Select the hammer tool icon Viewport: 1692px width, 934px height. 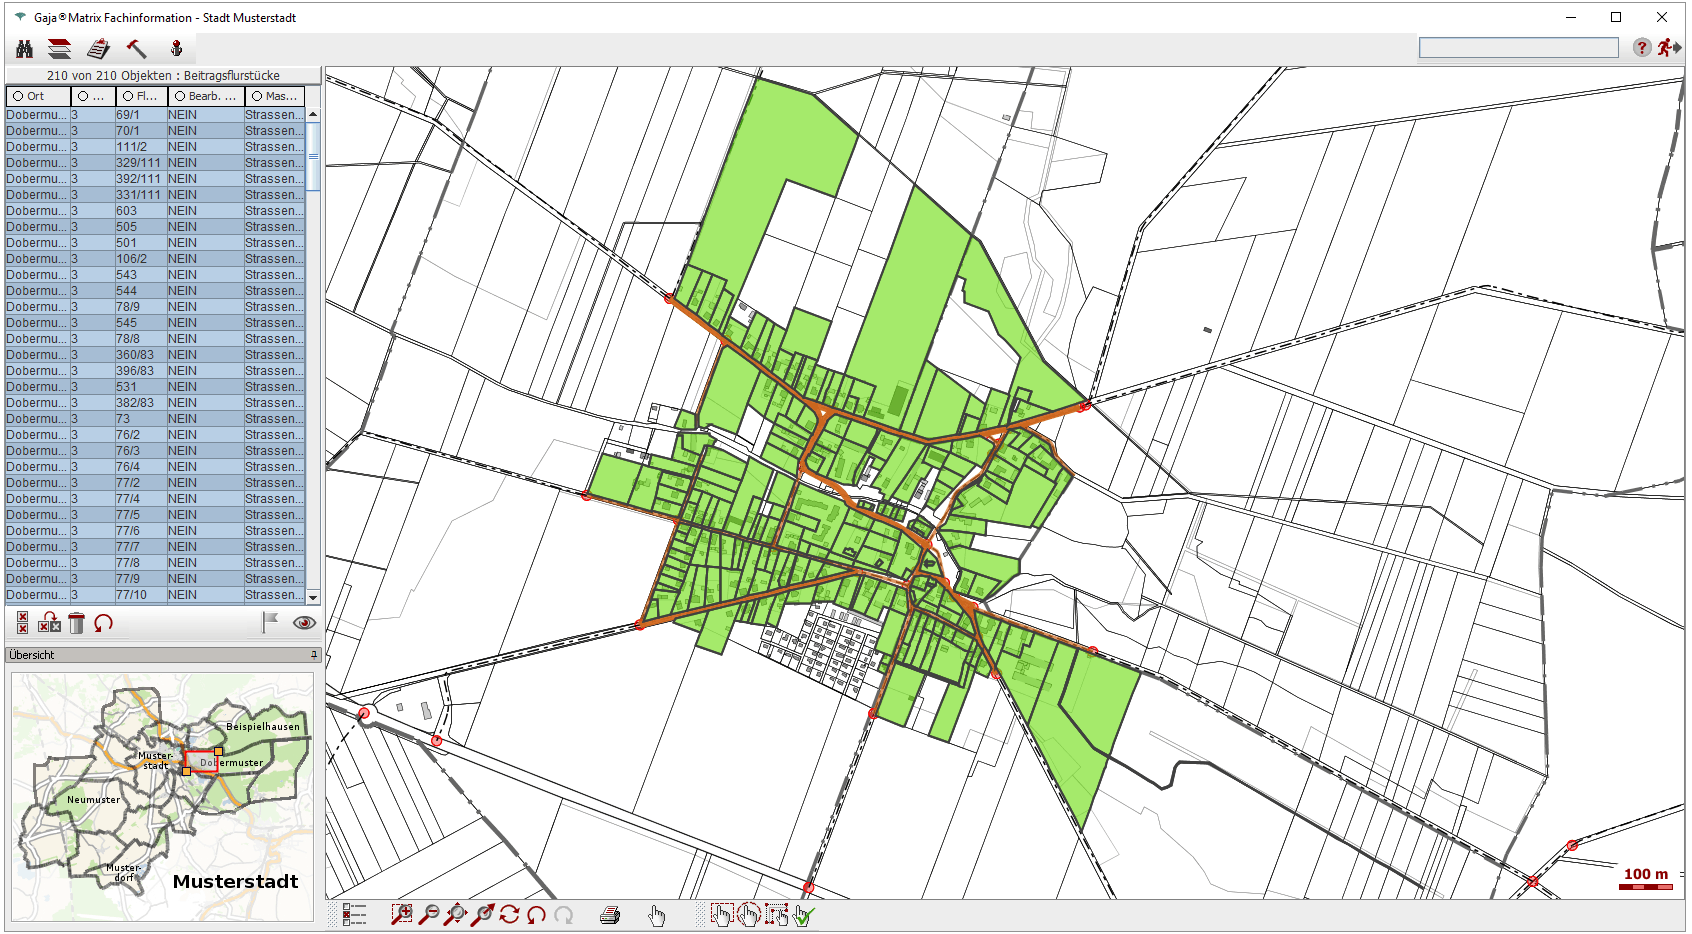137,48
